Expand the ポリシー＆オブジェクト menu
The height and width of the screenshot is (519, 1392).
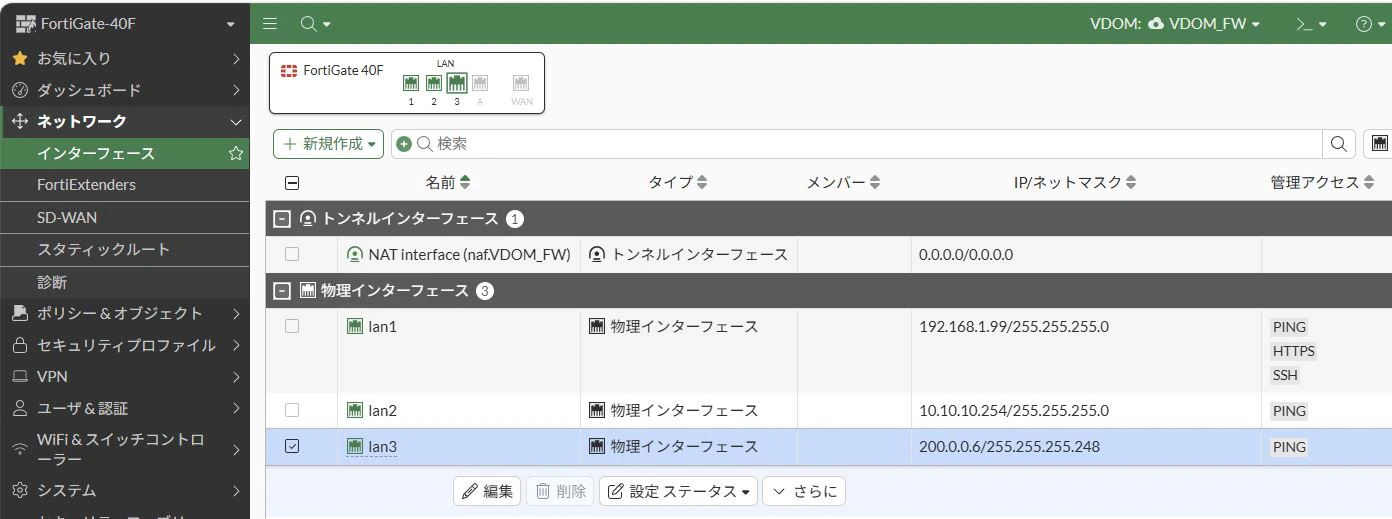(124, 313)
